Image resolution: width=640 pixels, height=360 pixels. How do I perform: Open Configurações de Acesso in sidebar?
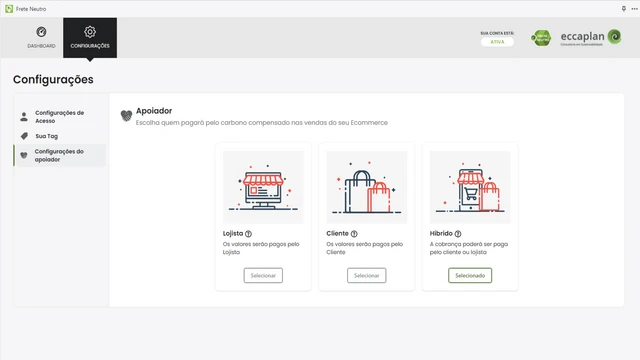pyautogui.click(x=60, y=117)
